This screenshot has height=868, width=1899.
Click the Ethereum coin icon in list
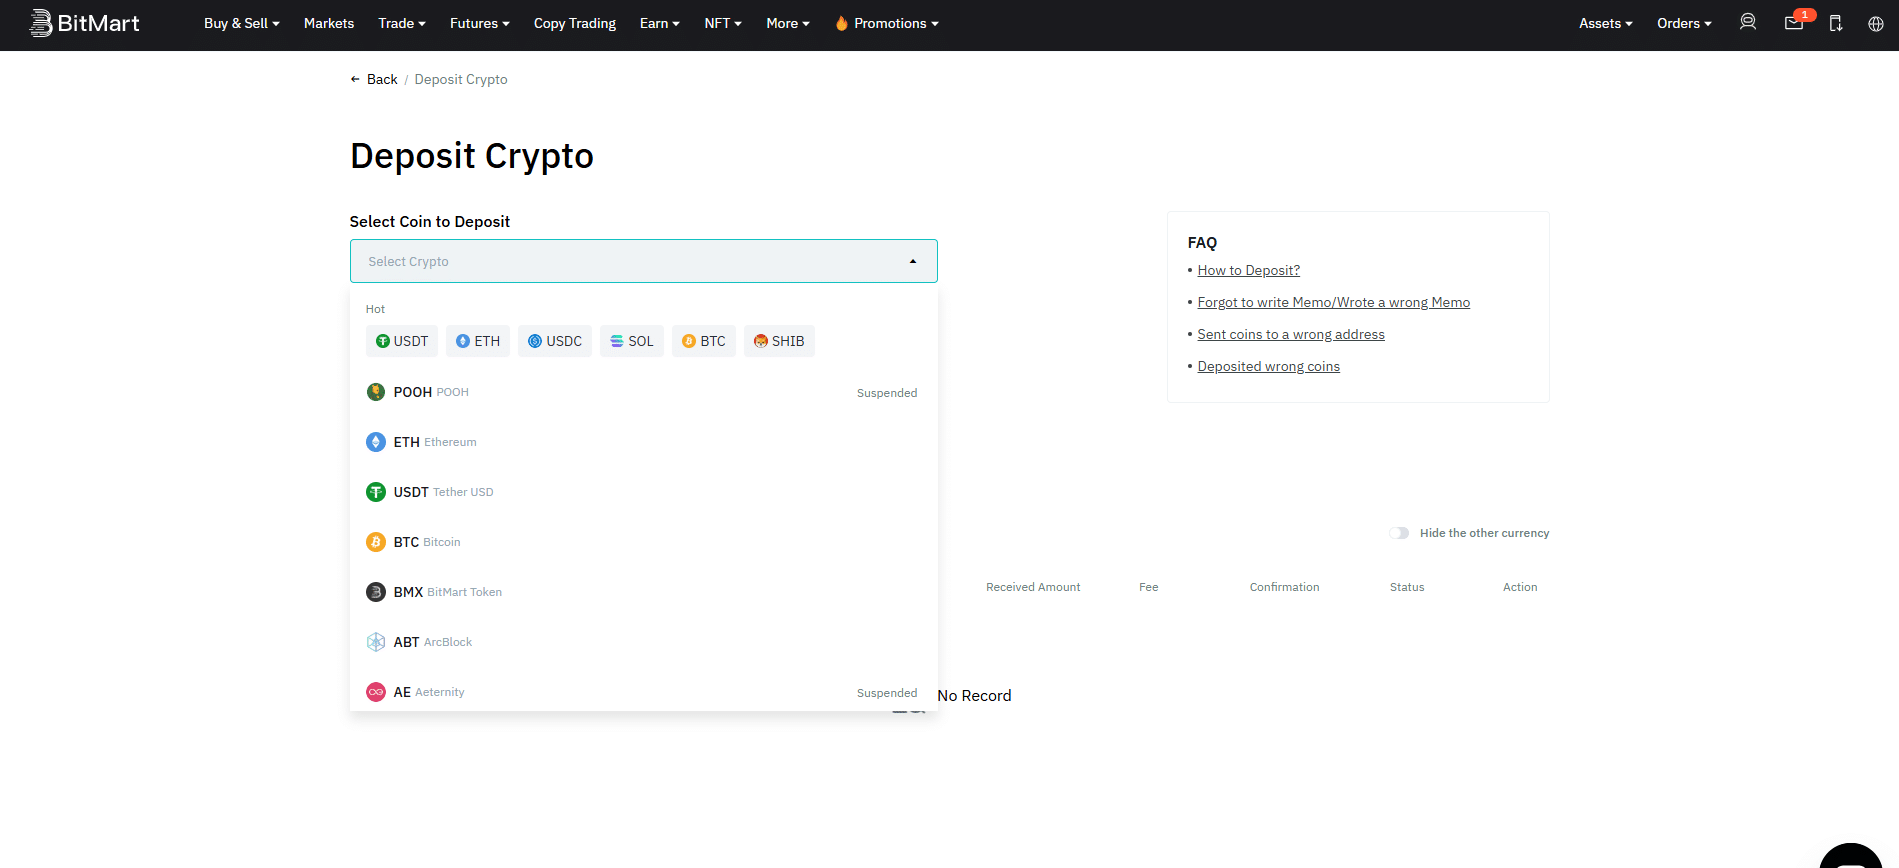click(376, 442)
